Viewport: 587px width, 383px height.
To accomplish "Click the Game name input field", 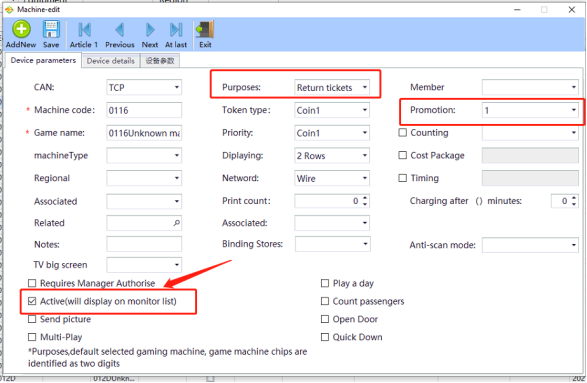I will coord(144,133).
